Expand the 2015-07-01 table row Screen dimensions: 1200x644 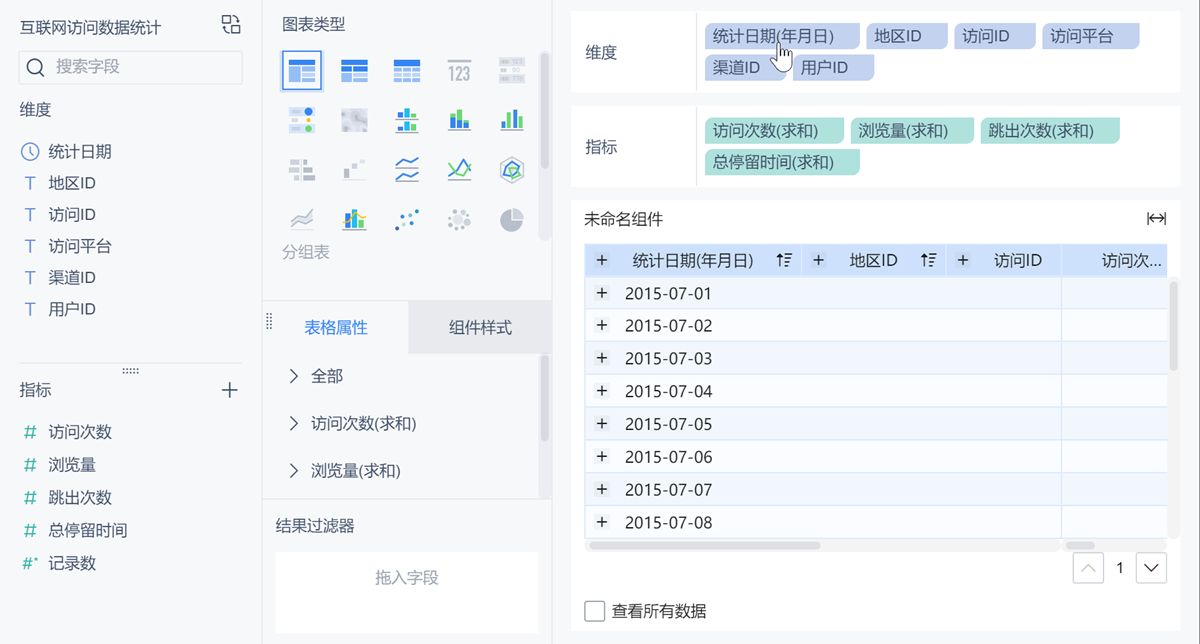coord(602,293)
